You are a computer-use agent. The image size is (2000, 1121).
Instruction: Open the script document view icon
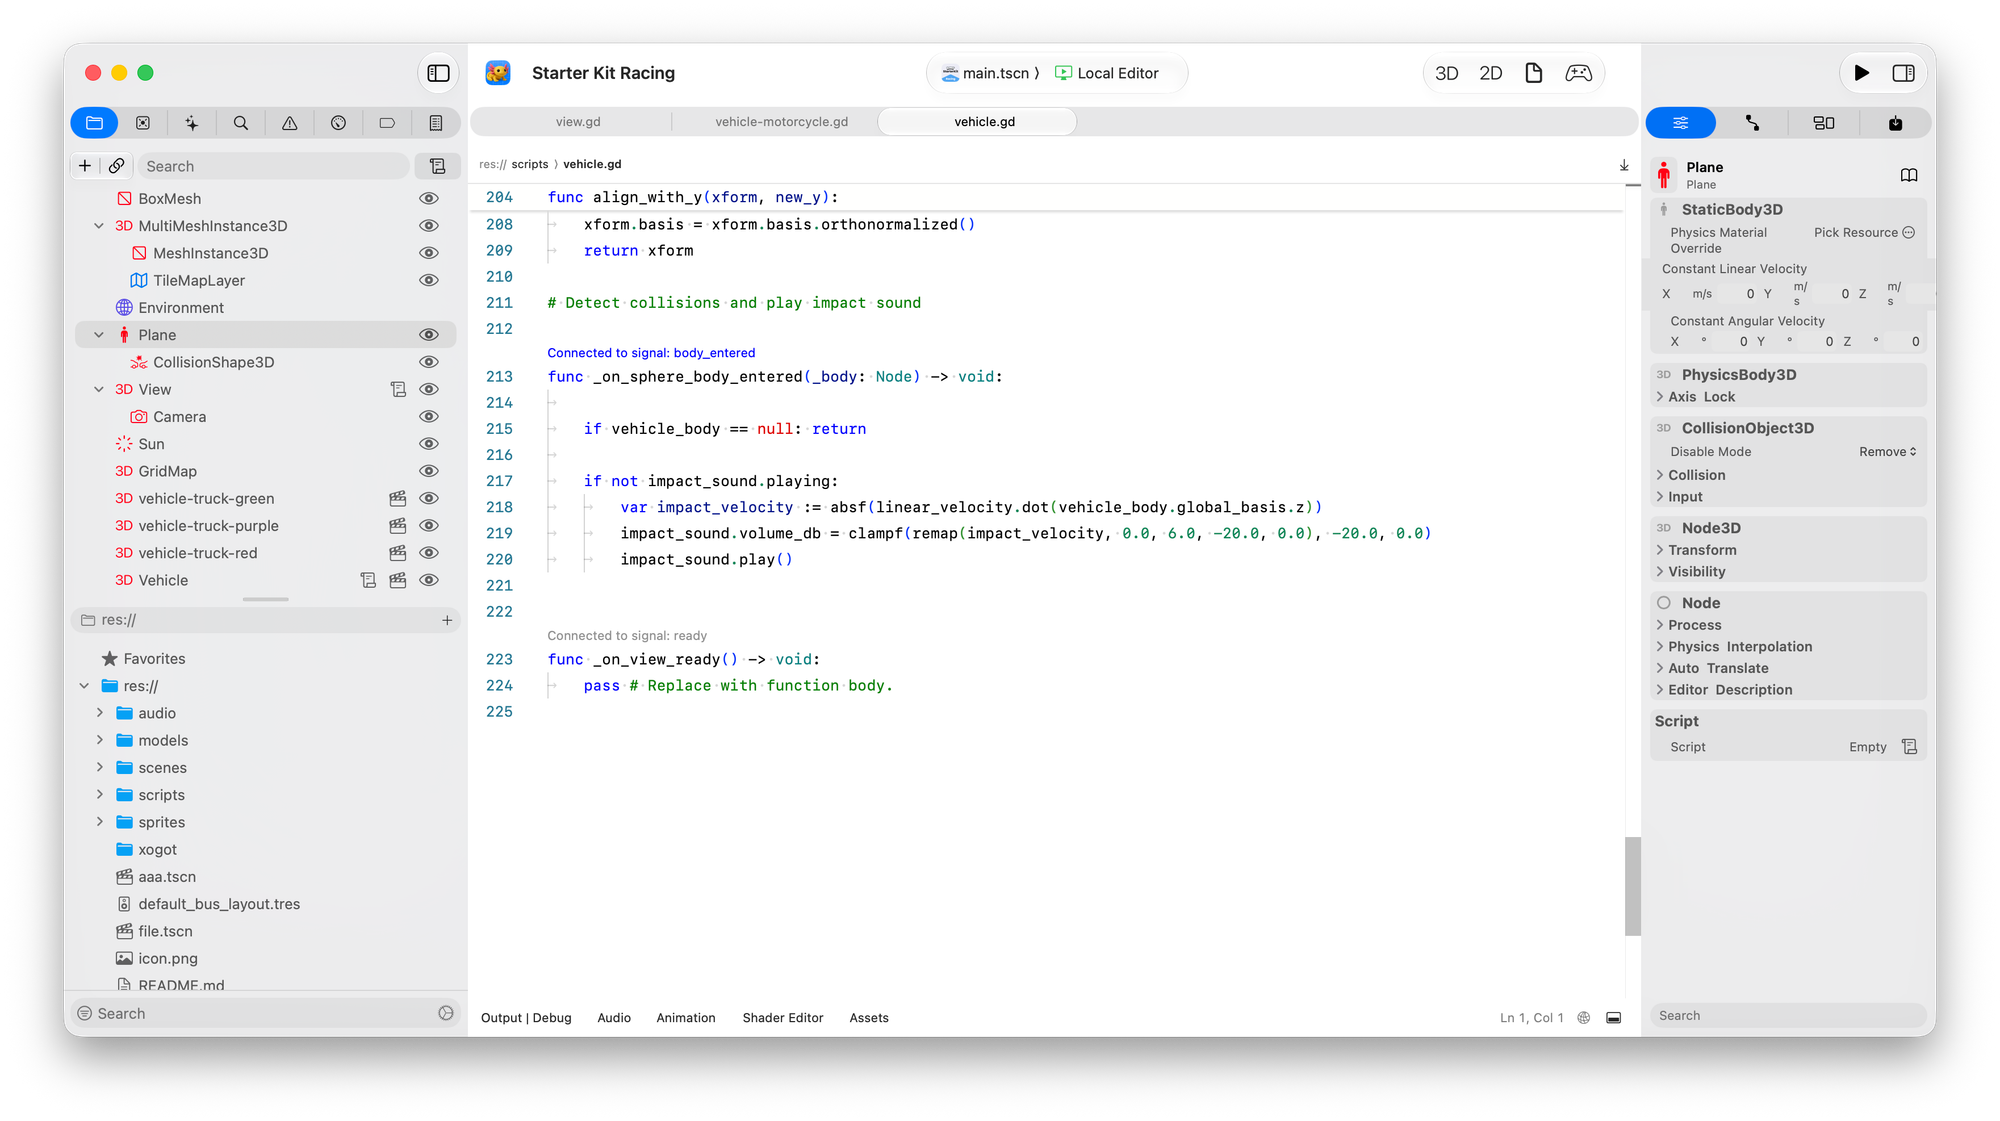[1534, 73]
